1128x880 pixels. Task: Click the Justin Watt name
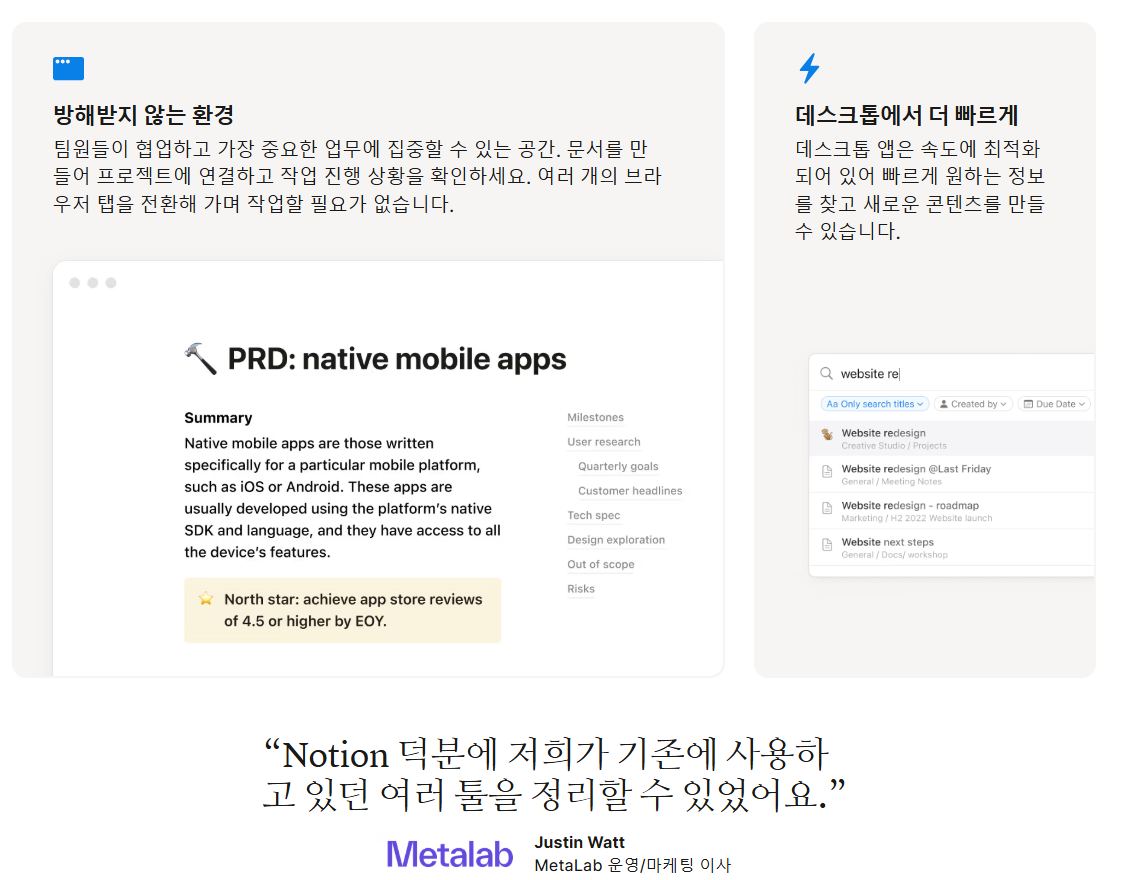579,843
